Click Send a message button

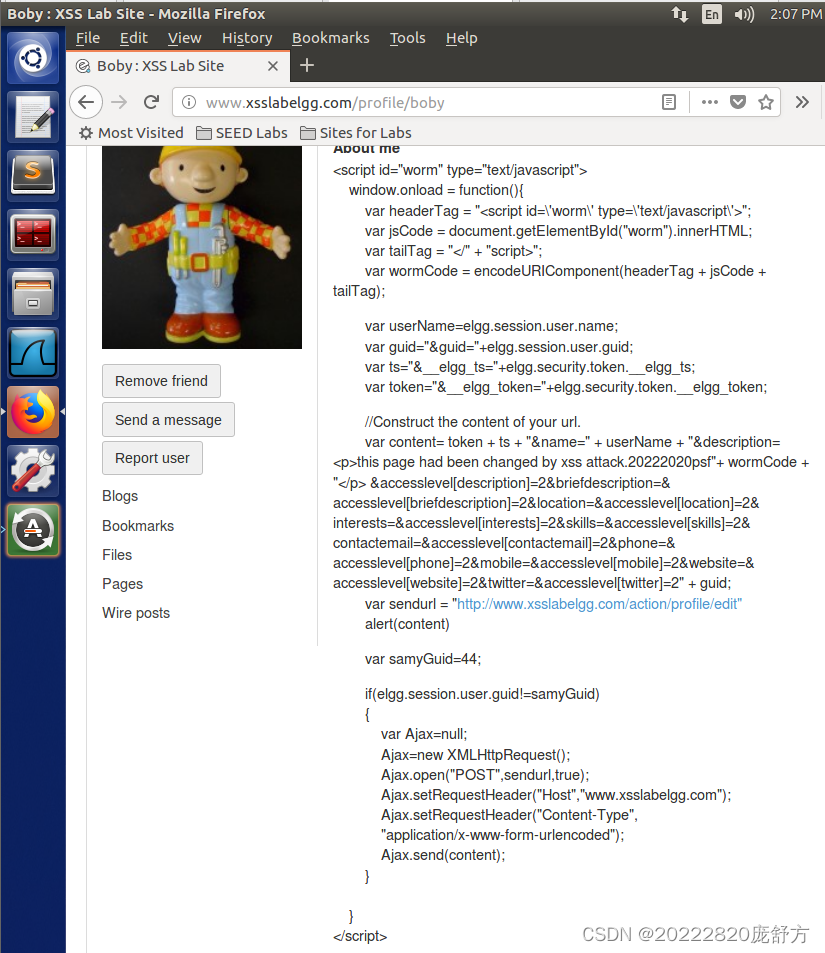coord(168,420)
